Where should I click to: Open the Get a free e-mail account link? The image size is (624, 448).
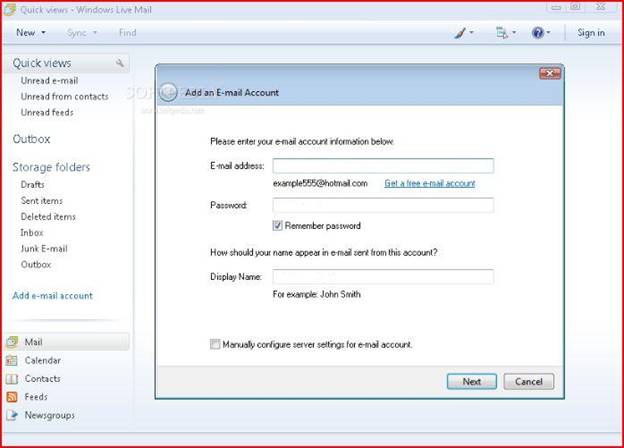click(x=430, y=183)
